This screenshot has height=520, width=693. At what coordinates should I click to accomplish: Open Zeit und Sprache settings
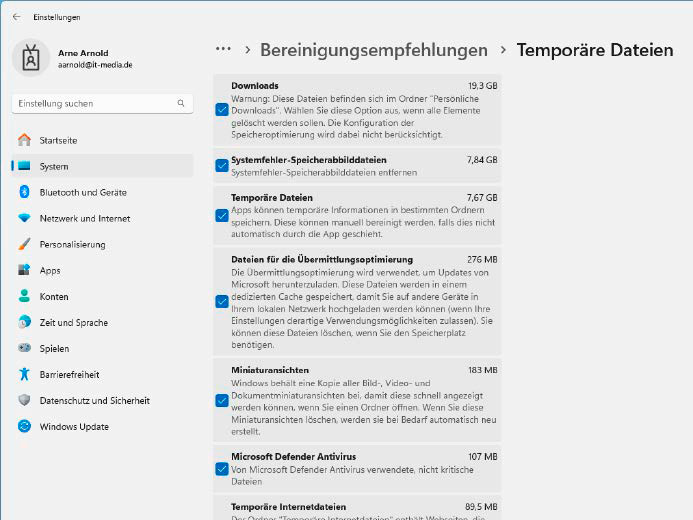coord(103,323)
